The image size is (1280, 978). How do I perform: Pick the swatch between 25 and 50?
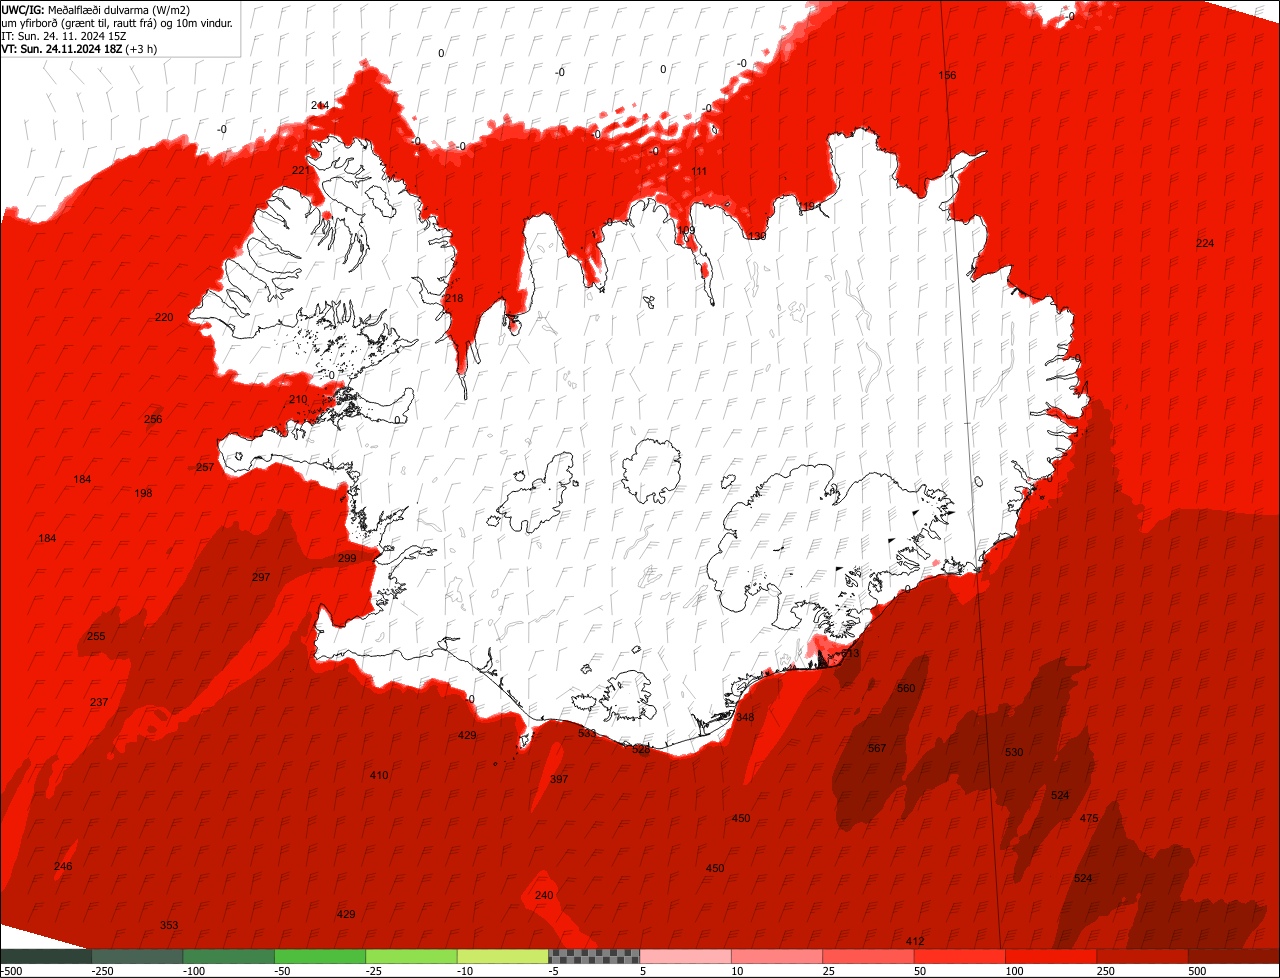coord(868,956)
